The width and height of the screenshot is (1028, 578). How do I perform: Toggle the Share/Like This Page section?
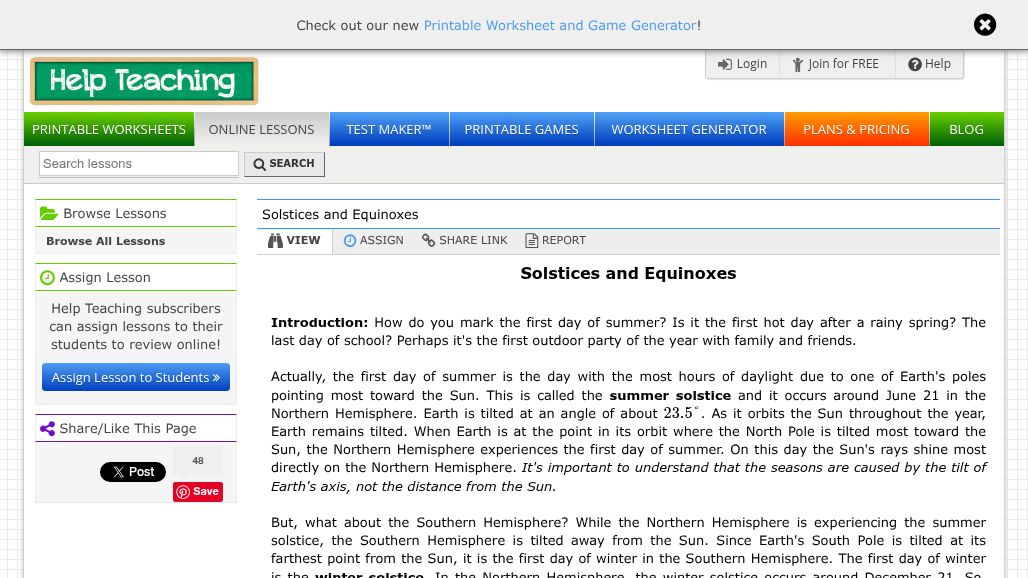[x=136, y=428]
